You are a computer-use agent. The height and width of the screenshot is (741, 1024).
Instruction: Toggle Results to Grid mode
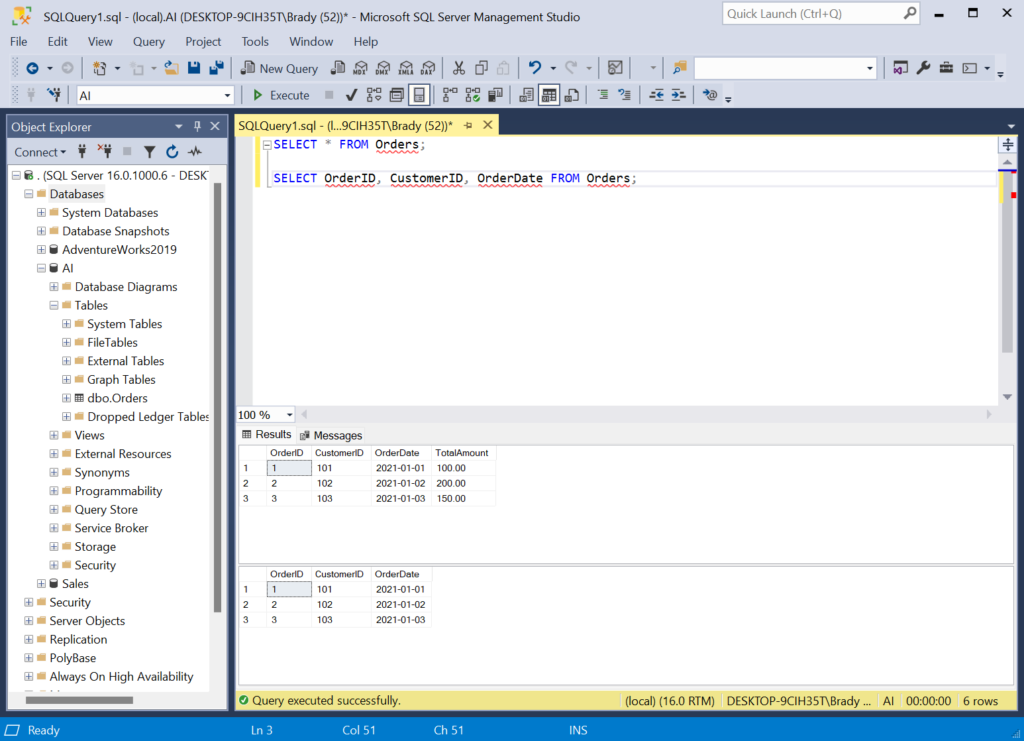(x=549, y=95)
